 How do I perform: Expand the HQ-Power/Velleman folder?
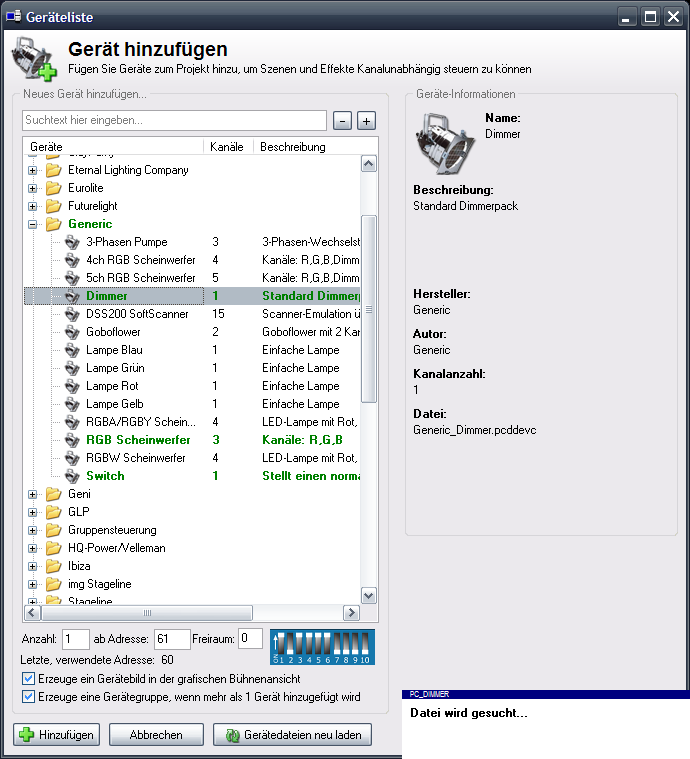33,548
